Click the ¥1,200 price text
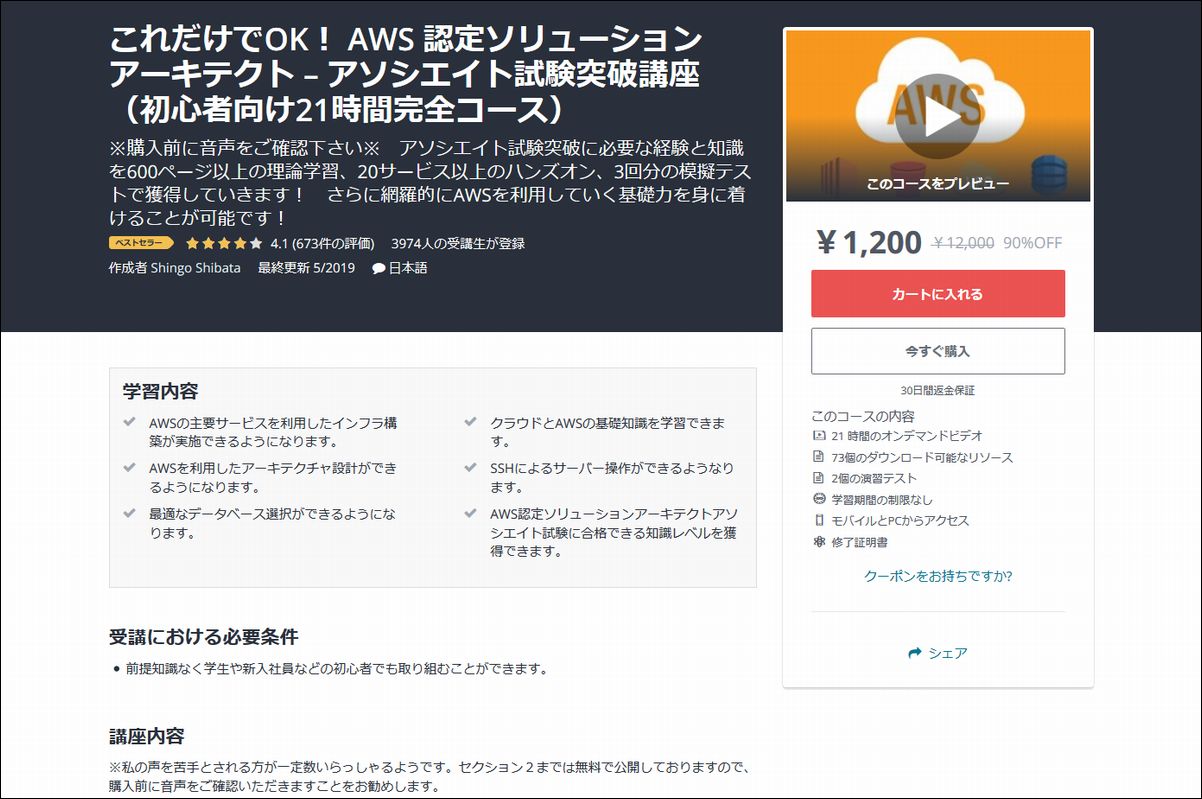1202x799 pixels. (869, 243)
